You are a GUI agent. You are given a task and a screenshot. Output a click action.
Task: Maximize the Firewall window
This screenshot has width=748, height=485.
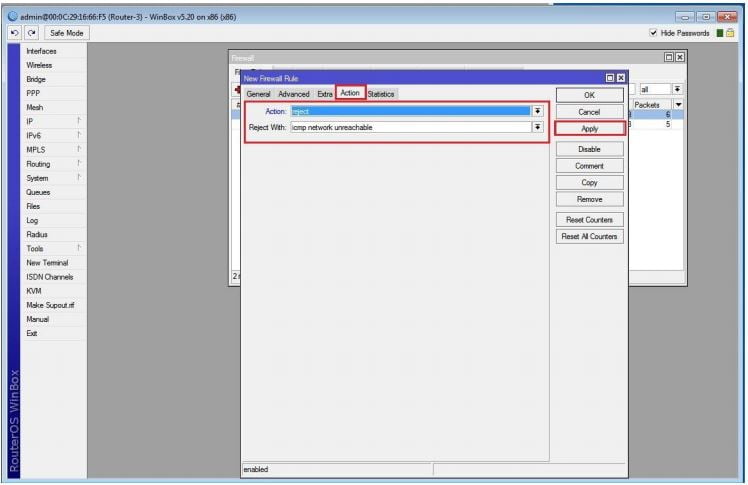669,58
